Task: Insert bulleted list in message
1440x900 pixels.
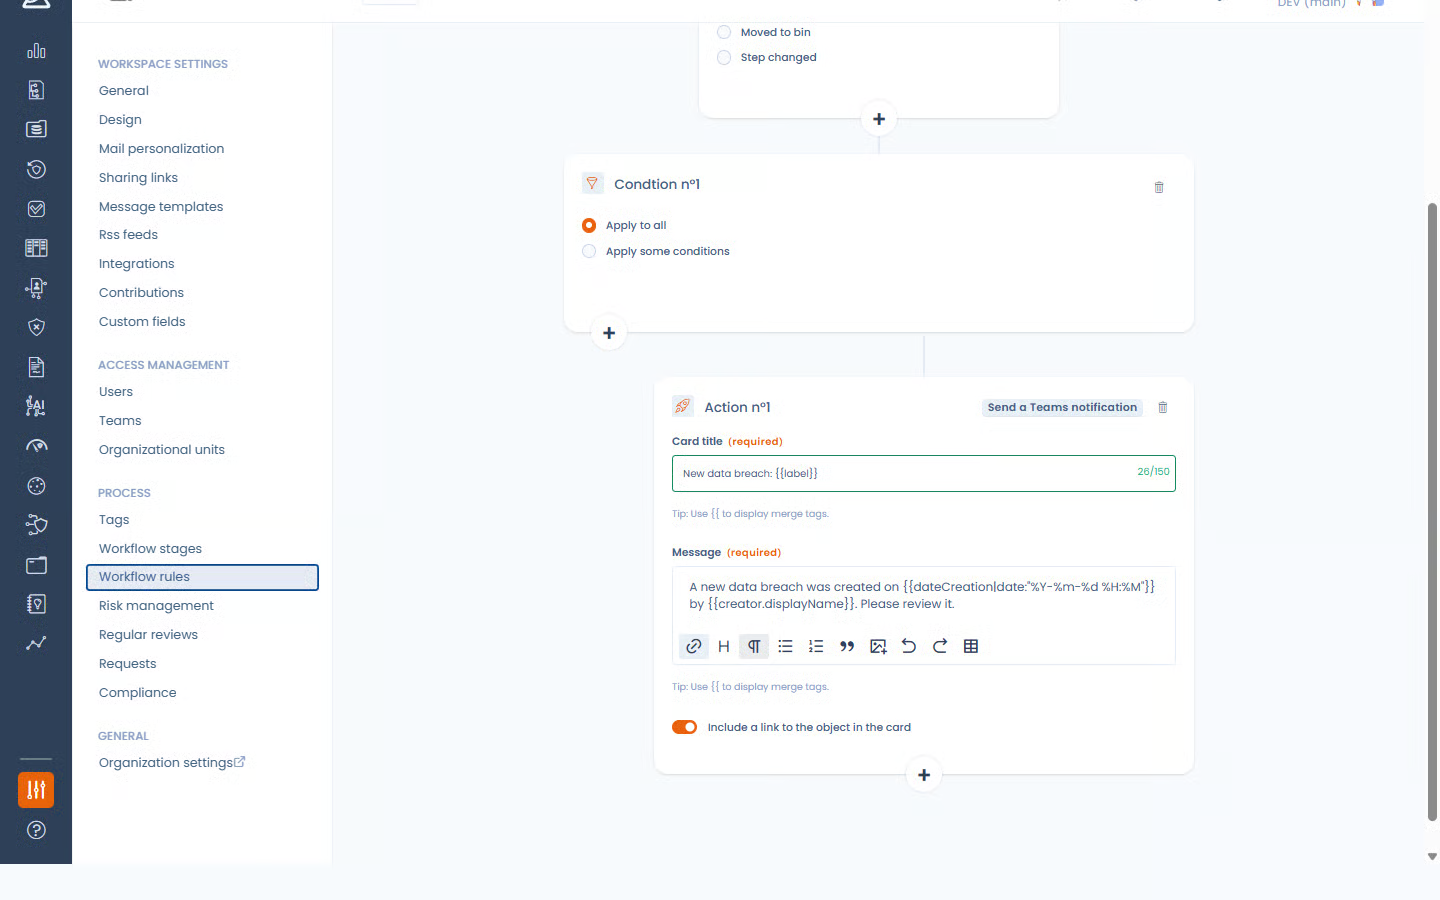Action: point(785,646)
